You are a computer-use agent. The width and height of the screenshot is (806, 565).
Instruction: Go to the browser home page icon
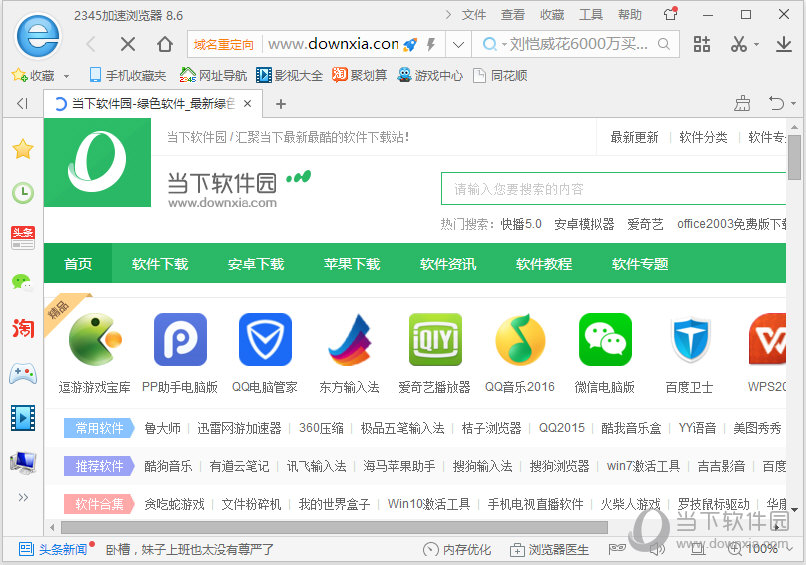point(164,44)
